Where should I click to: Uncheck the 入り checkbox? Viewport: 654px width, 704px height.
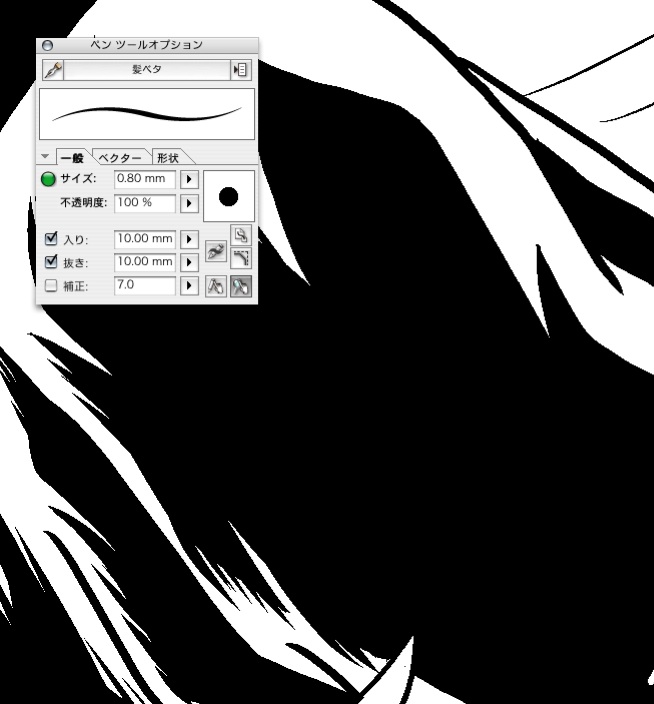pos(51,238)
